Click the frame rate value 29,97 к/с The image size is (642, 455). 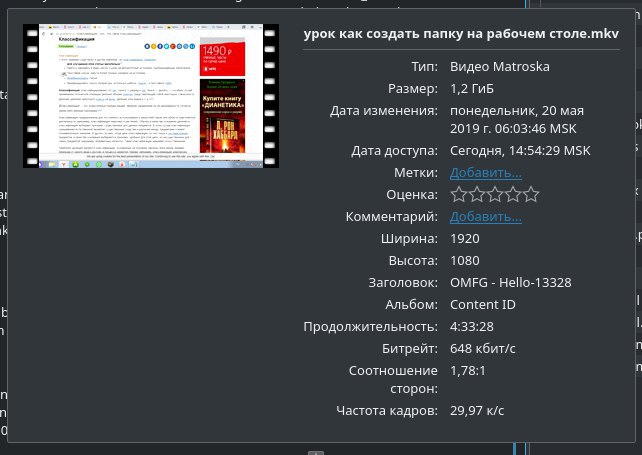(x=477, y=410)
